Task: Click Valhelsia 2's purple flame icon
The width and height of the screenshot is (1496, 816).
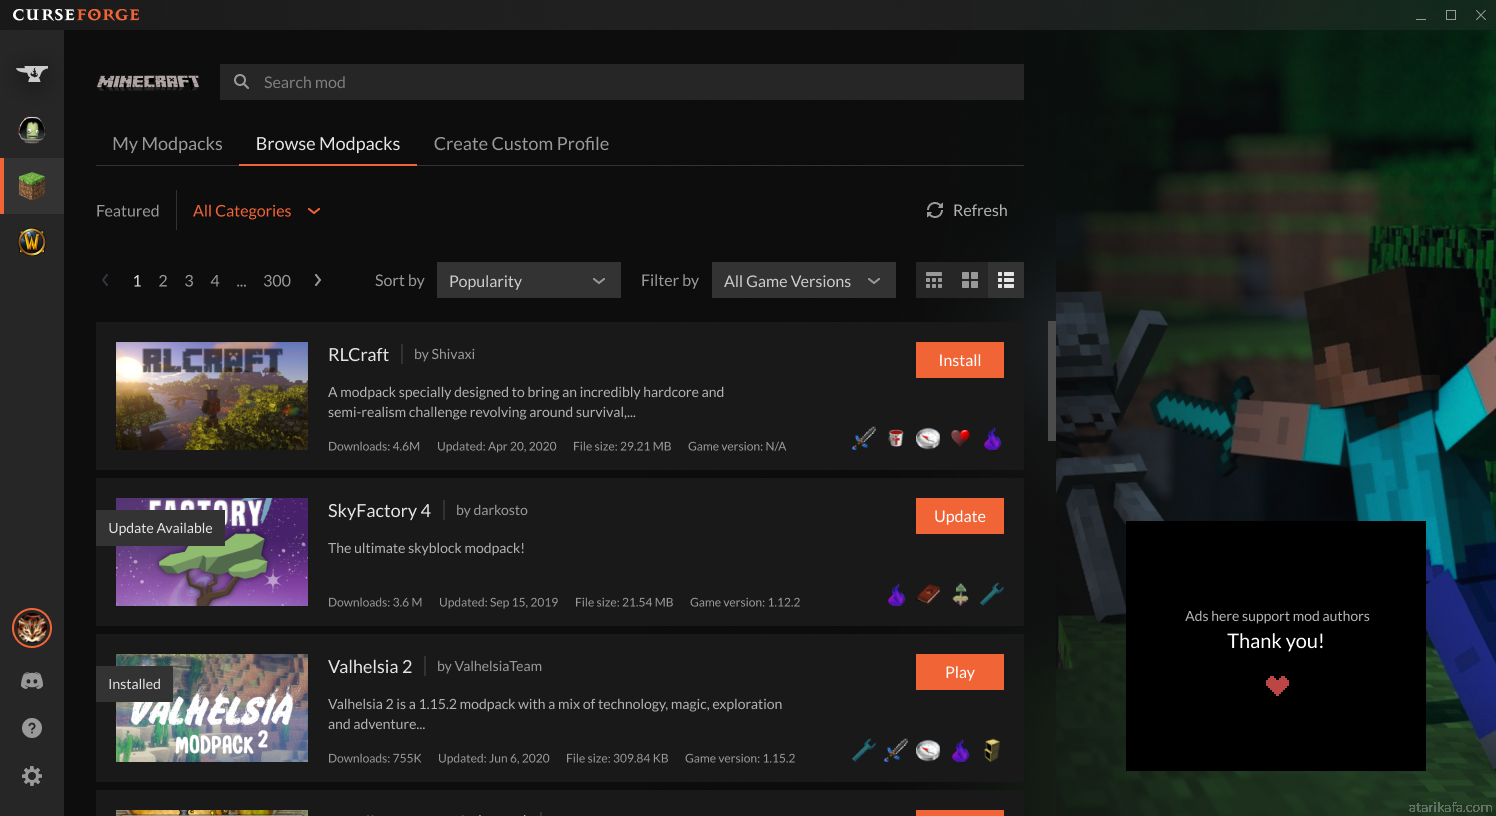Action: 960,750
